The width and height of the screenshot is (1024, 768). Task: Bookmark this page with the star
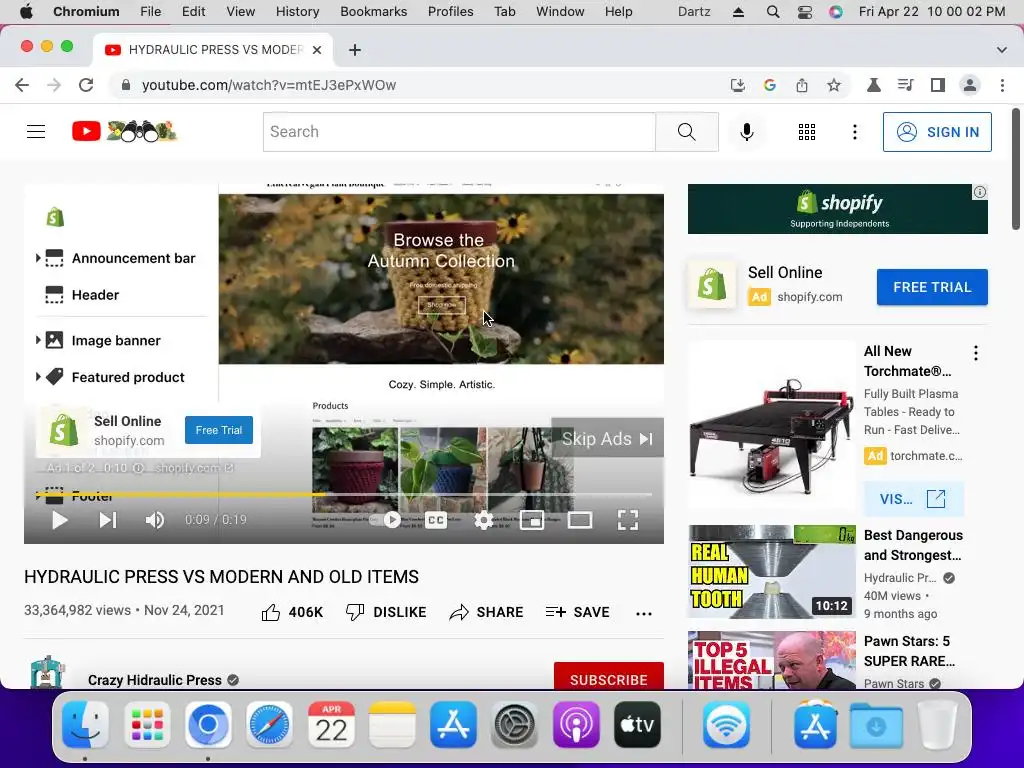click(x=833, y=85)
